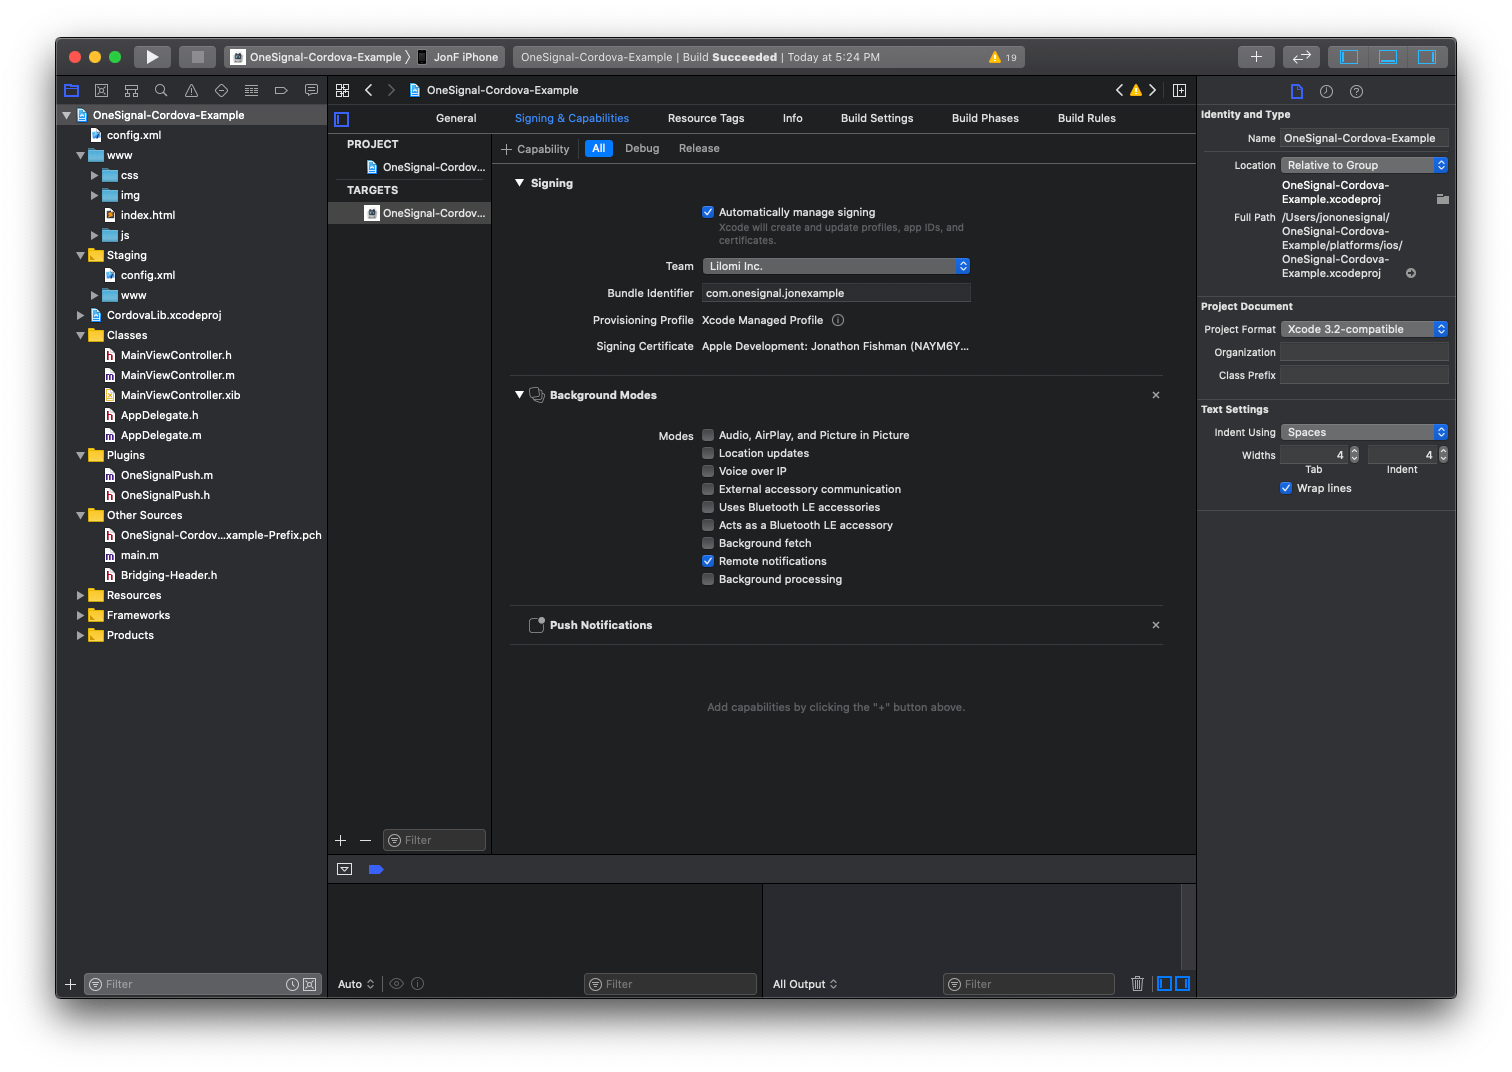Open the Indent Using Spaces dropdown
The width and height of the screenshot is (1512, 1072).
(x=1364, y=432)
